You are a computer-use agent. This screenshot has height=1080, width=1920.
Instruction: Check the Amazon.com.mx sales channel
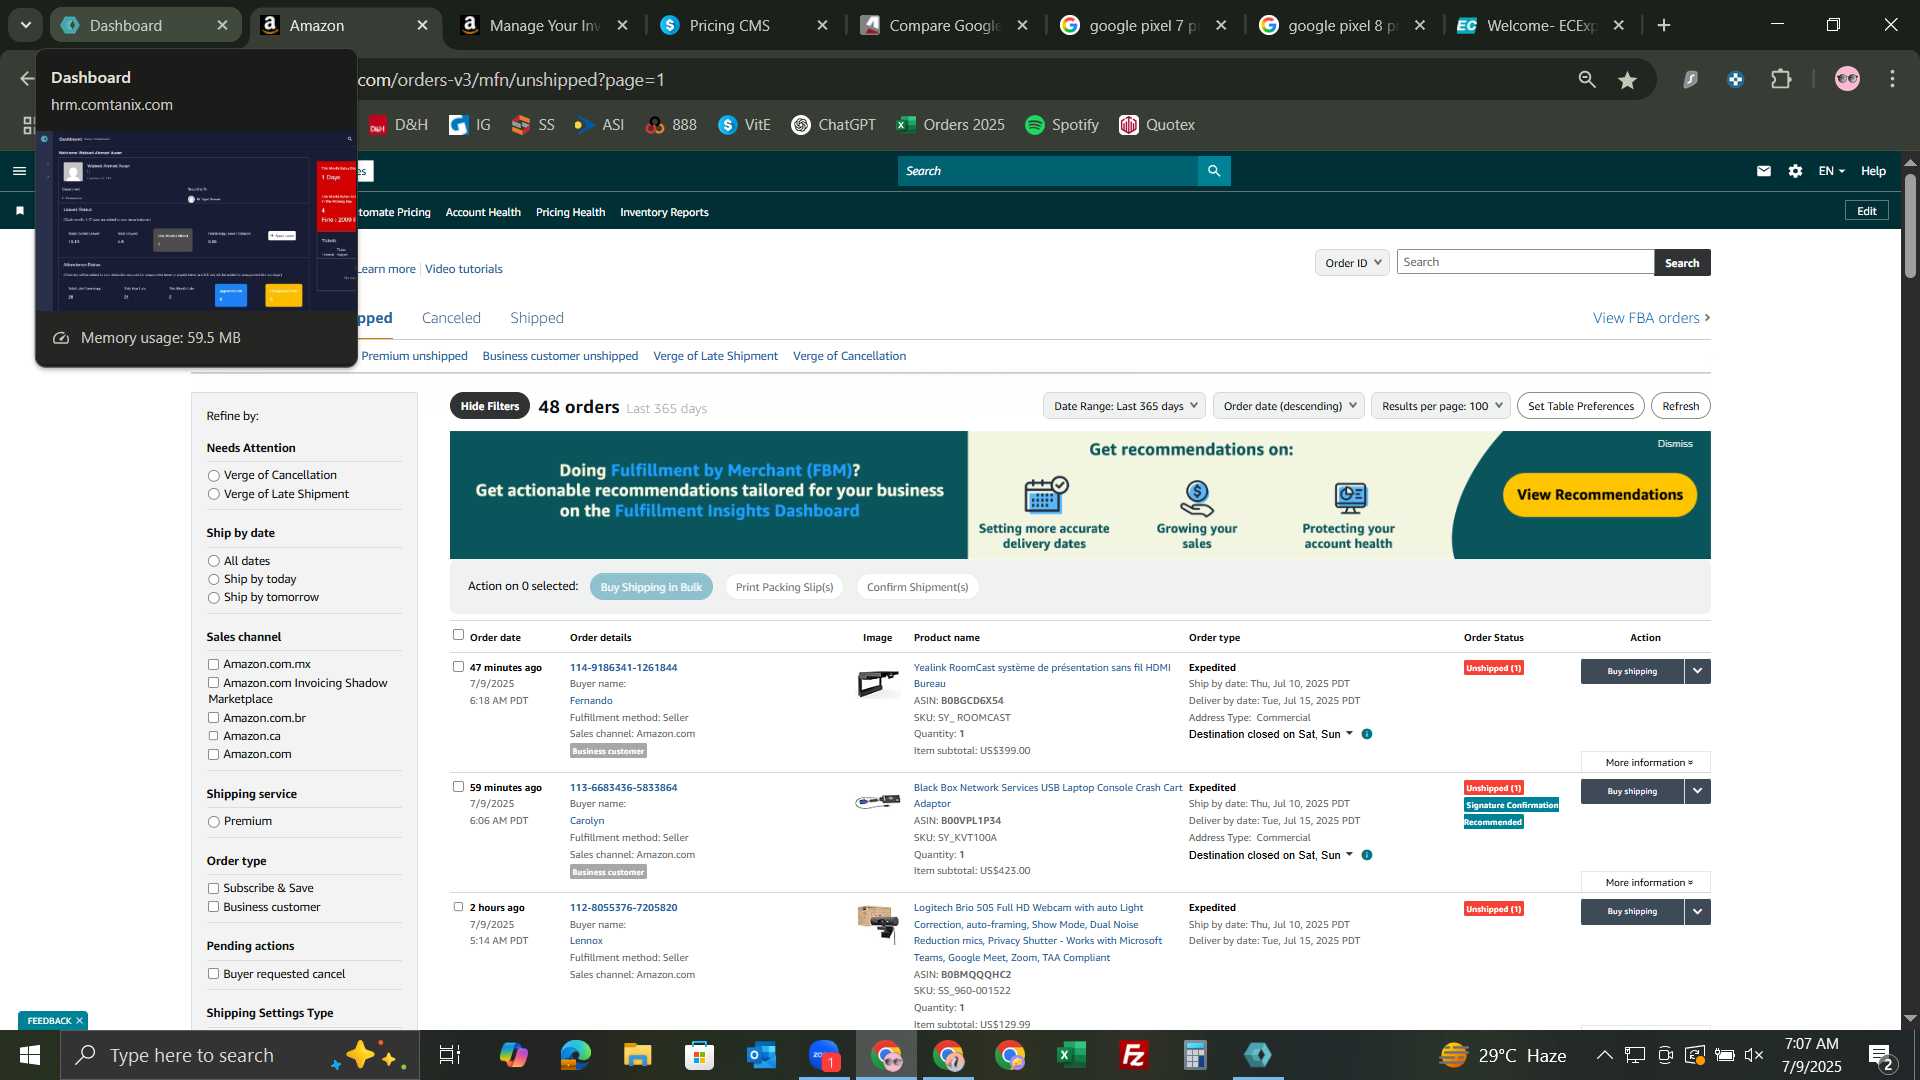(213, 664)
